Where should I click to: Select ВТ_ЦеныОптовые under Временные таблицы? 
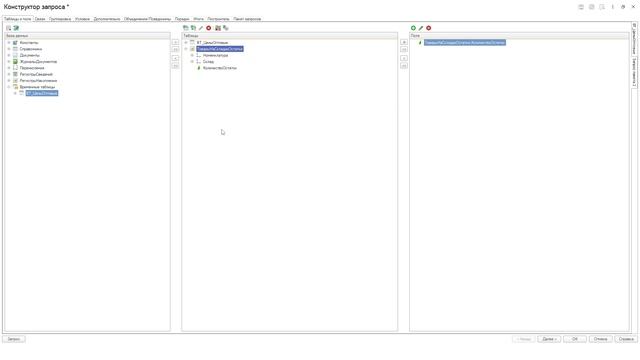pyautogui.click(x=42, y=93)
